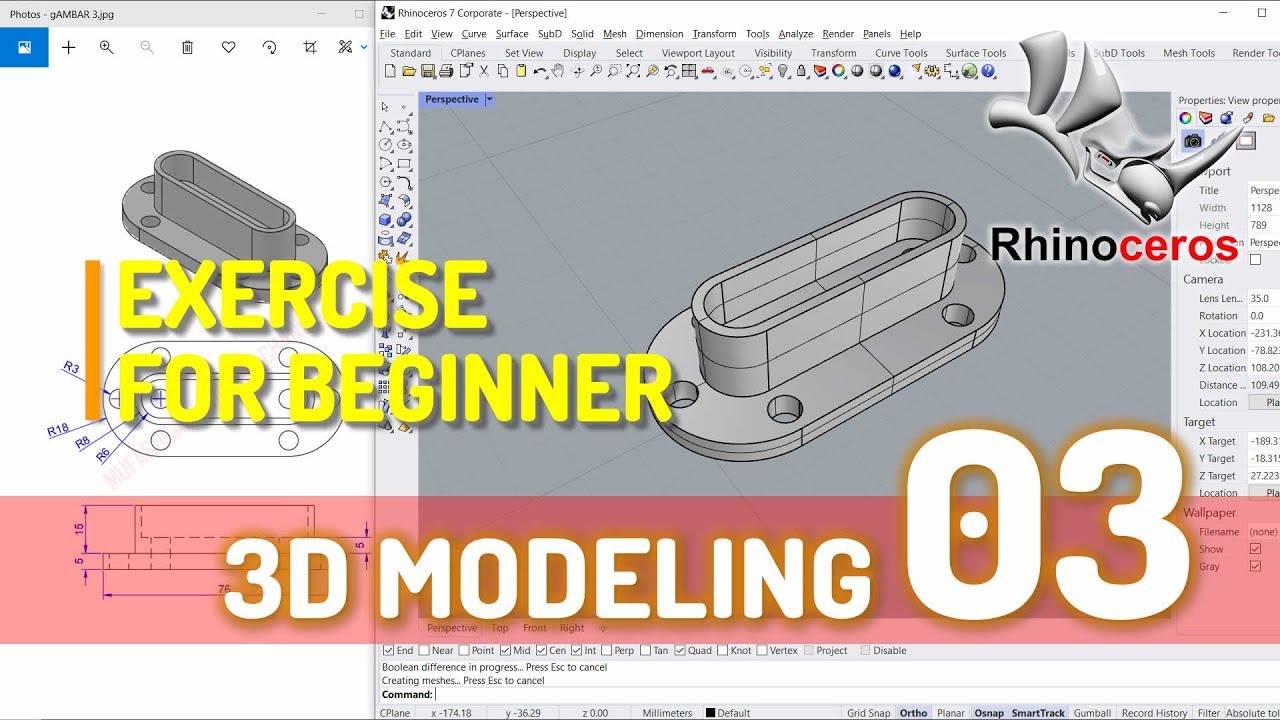Click the Paste clipboard icon
1280x720 pixels.
[x=520, y=71]
